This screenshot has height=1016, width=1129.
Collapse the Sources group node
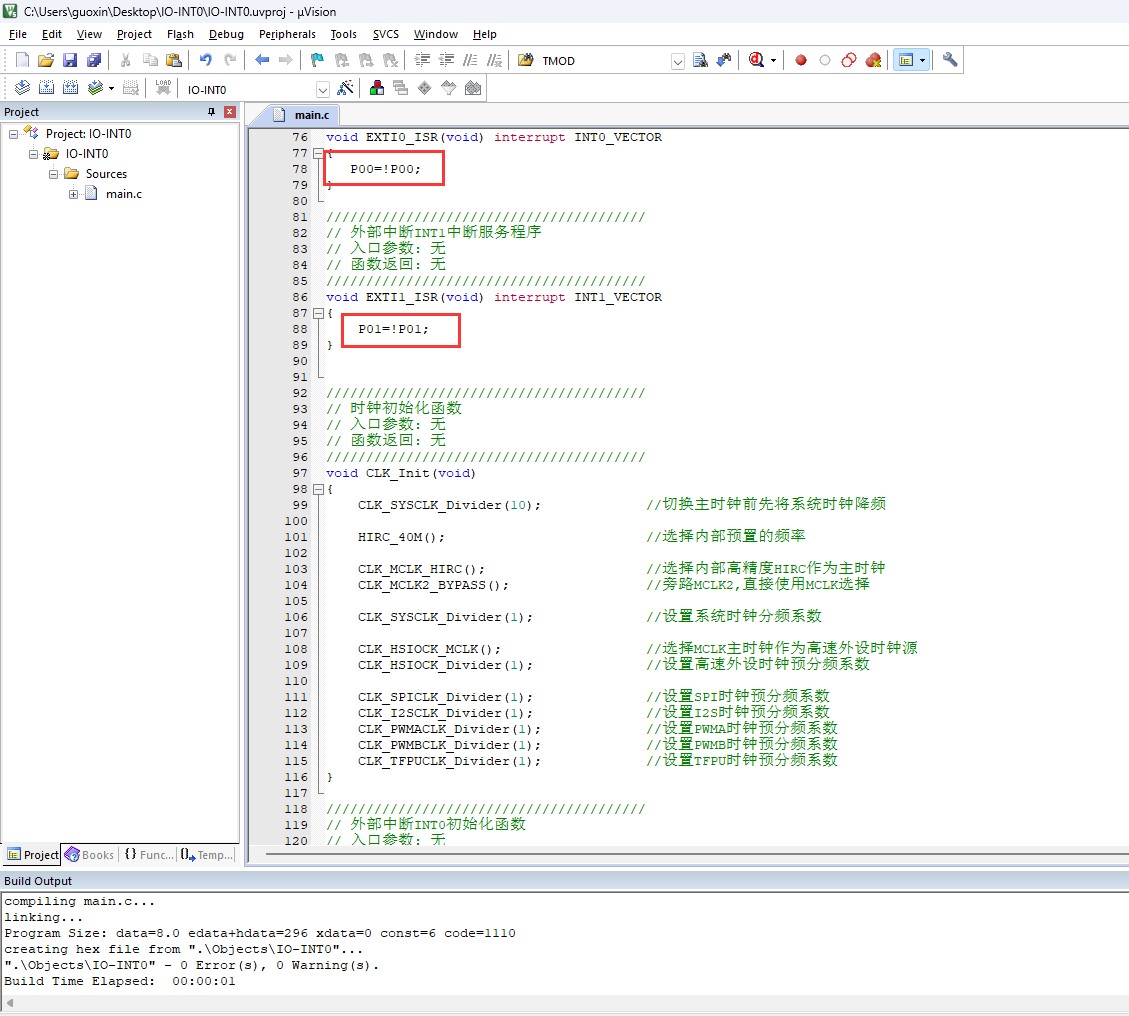[x=53, y=174]
